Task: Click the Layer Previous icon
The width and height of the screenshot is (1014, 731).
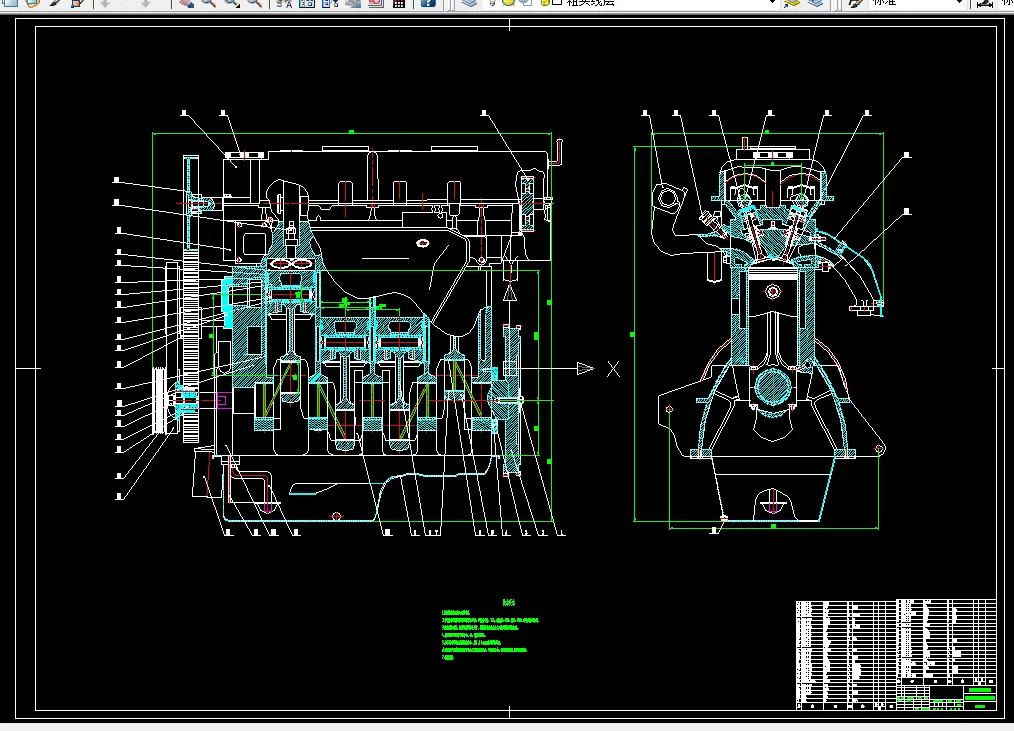Action: click(815, 3)
